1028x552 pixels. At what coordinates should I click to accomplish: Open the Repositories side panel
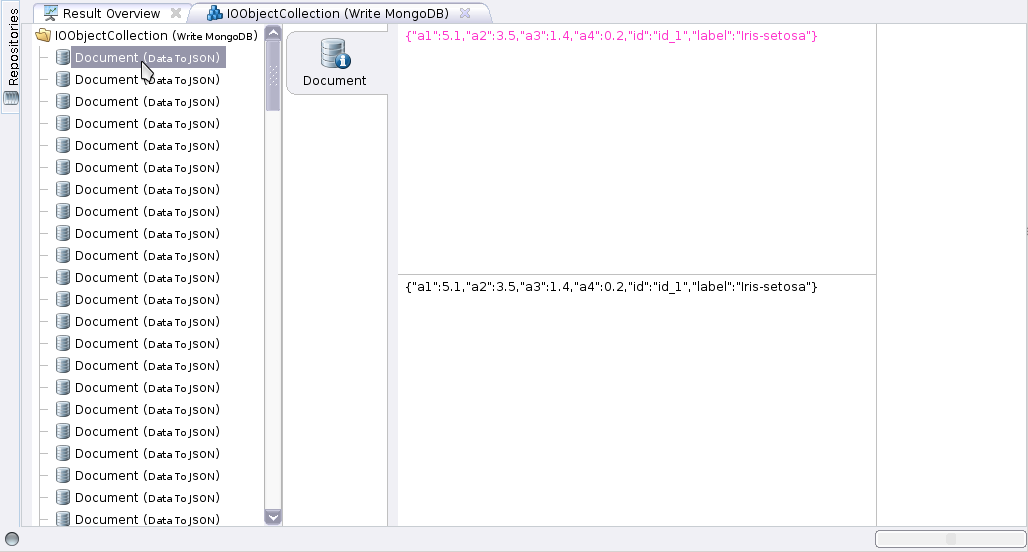pos(12,48)
